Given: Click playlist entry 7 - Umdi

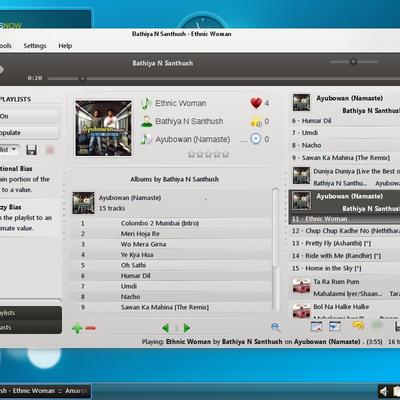Looking at the screenshot, I should coord(345,133).
